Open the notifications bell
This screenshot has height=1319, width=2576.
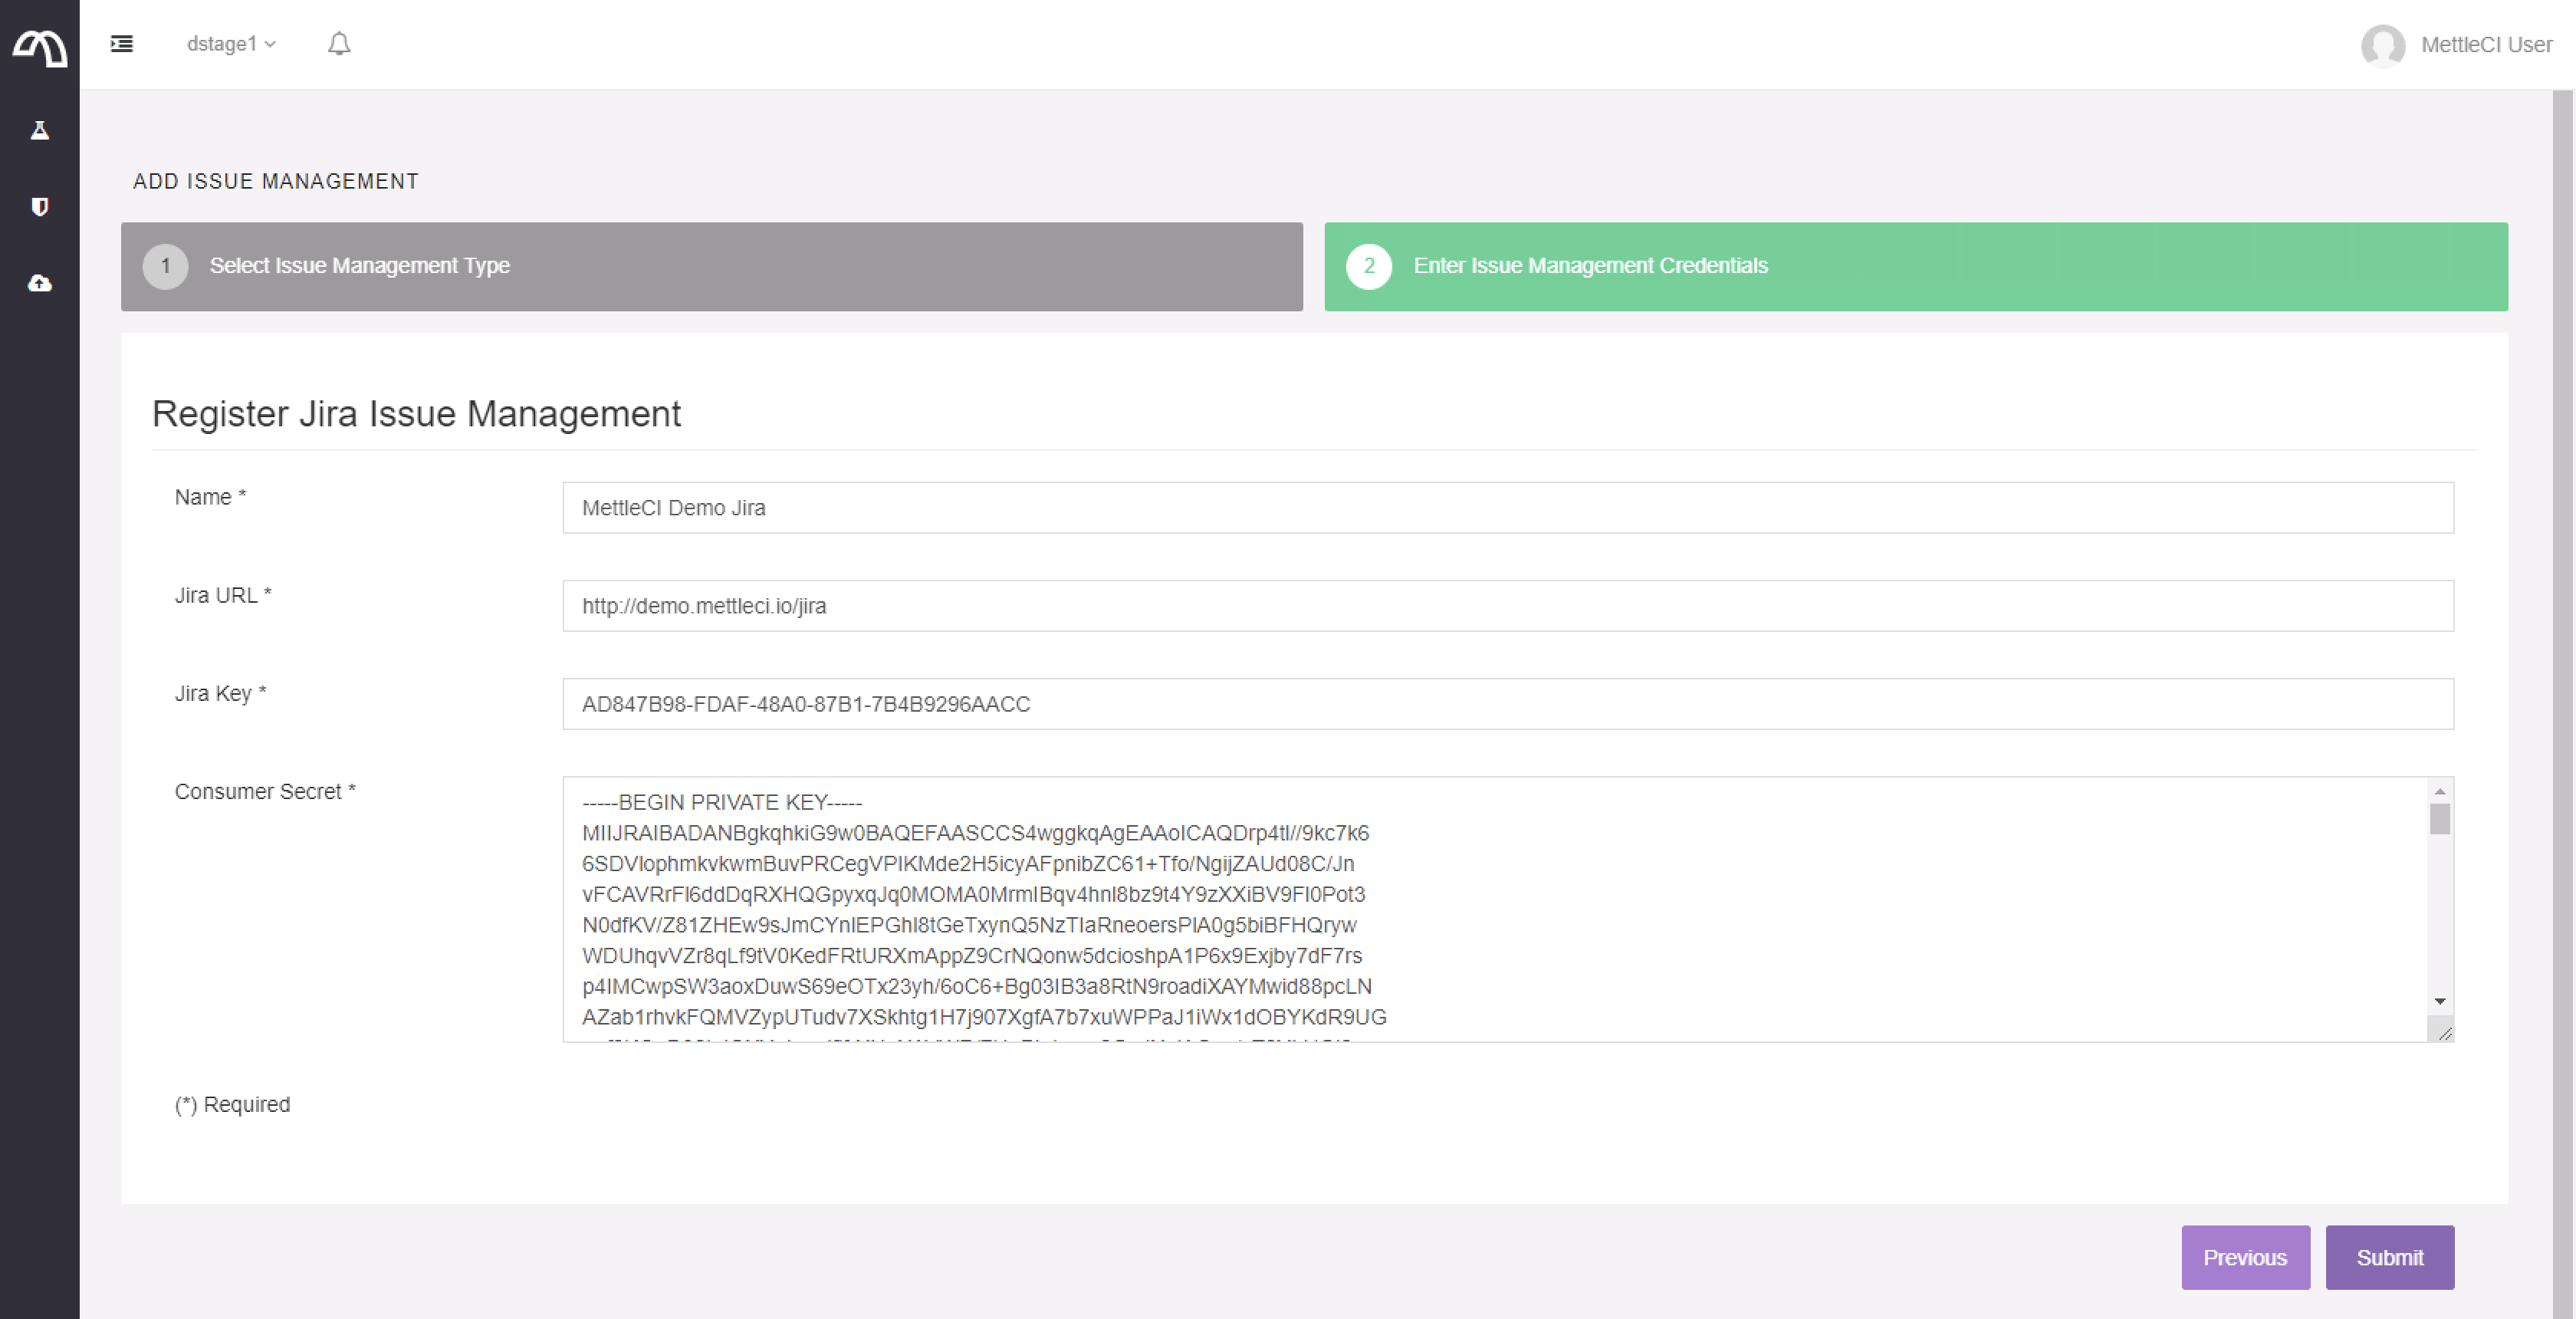click(x=339, y=44)
